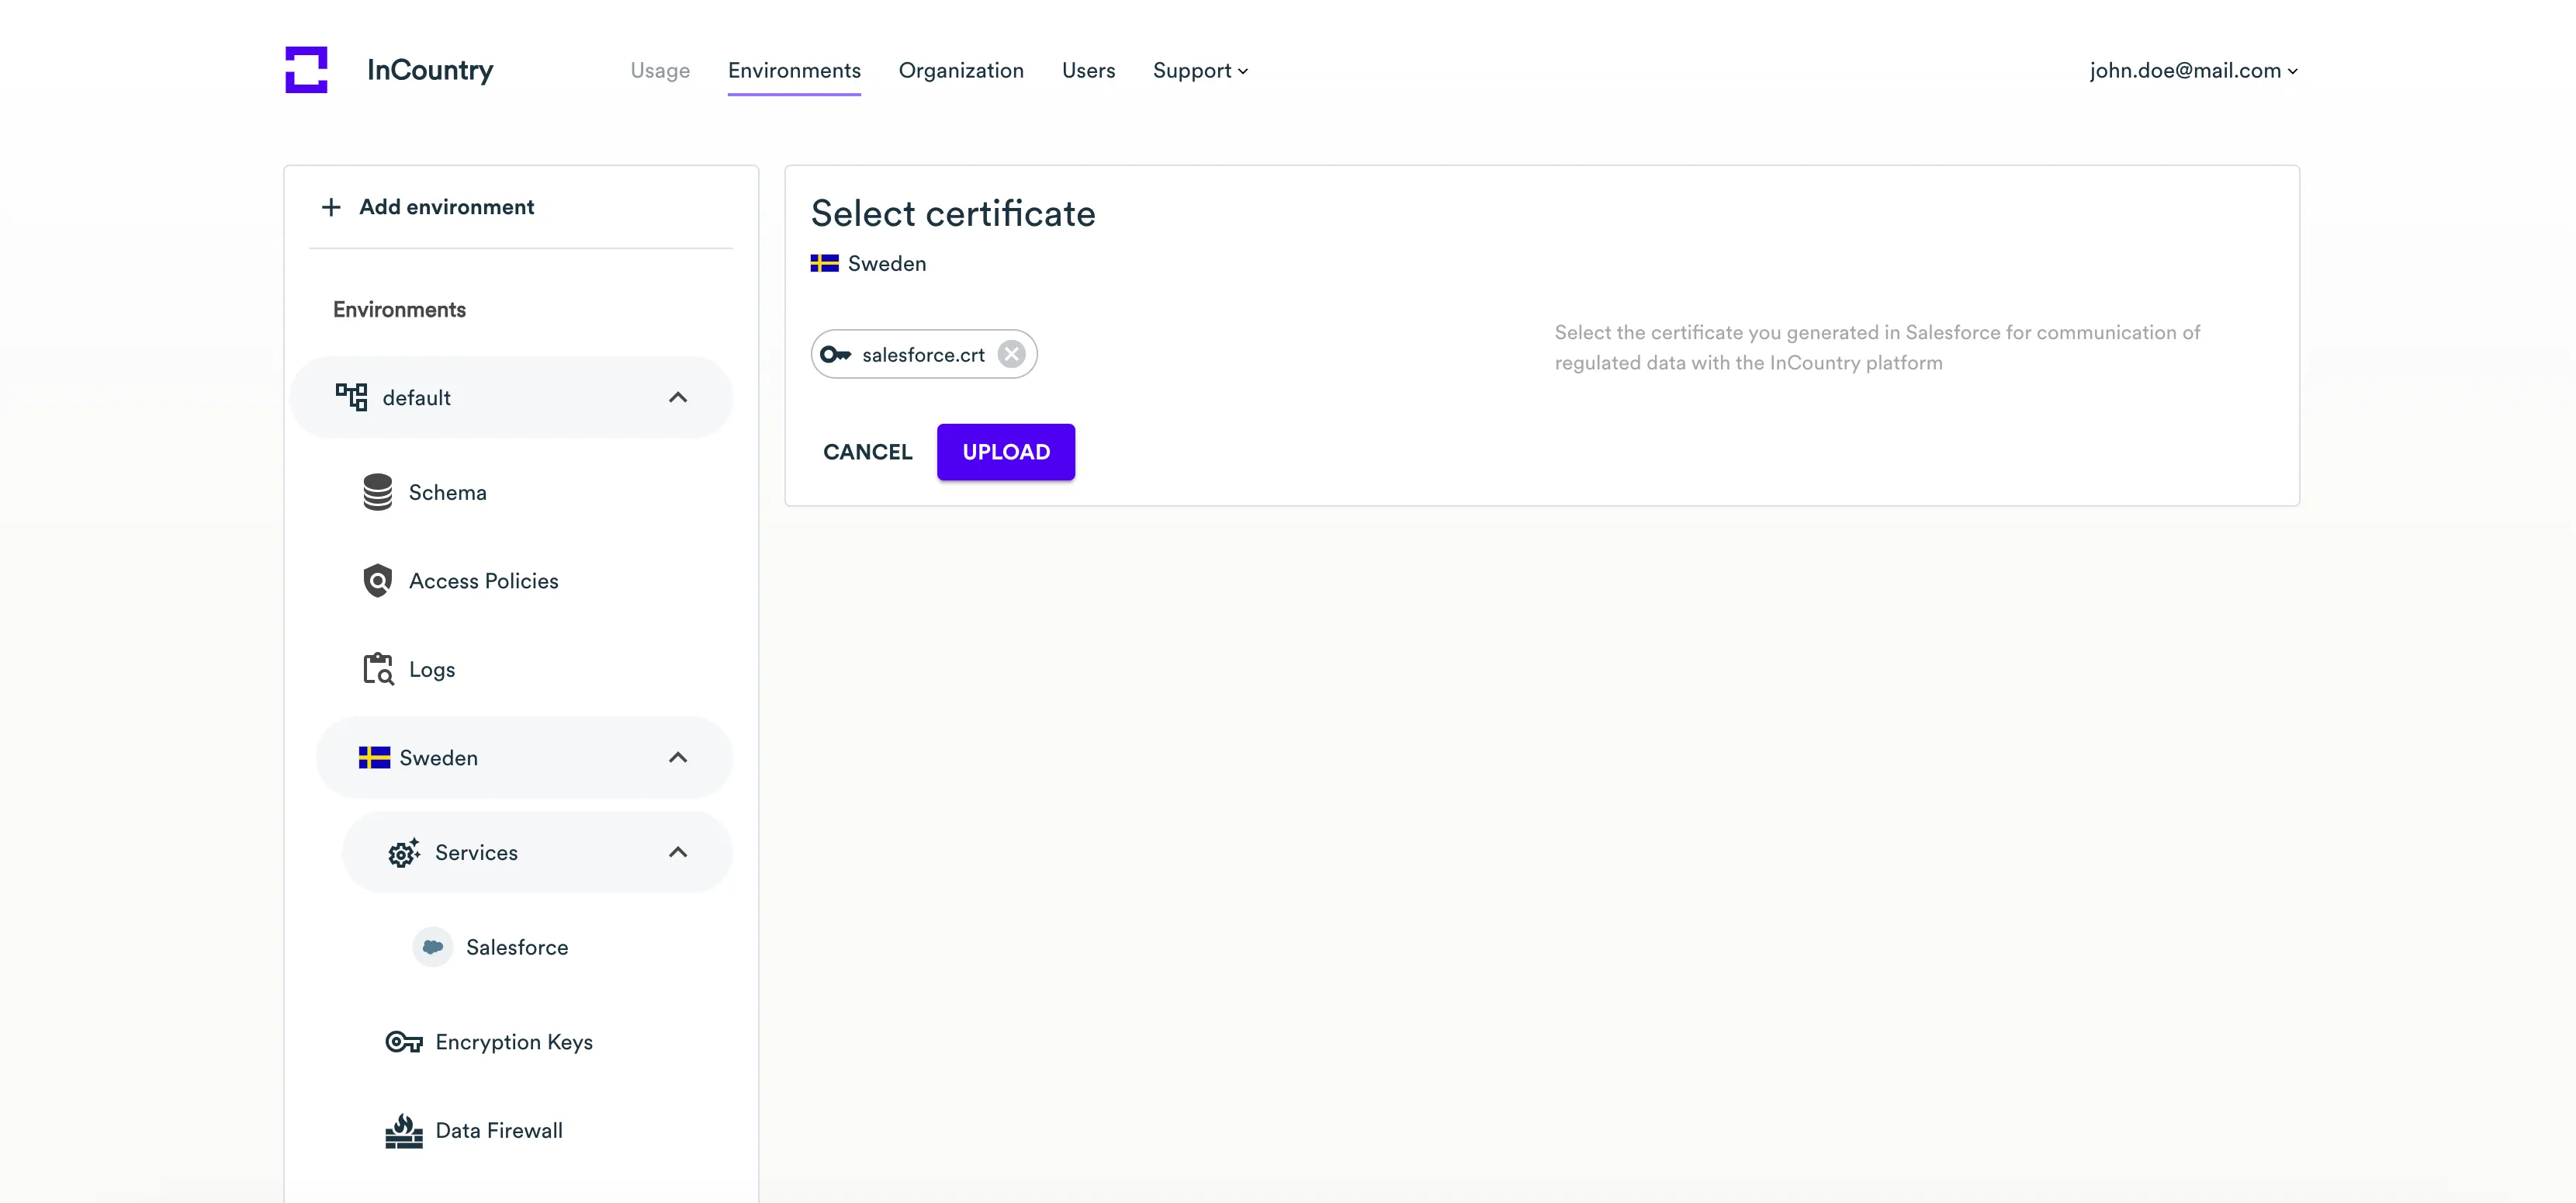Viewport: 2576px width, 1203px height.
Task: Click the Logs clipboard icon
Action: coord(377,669)
